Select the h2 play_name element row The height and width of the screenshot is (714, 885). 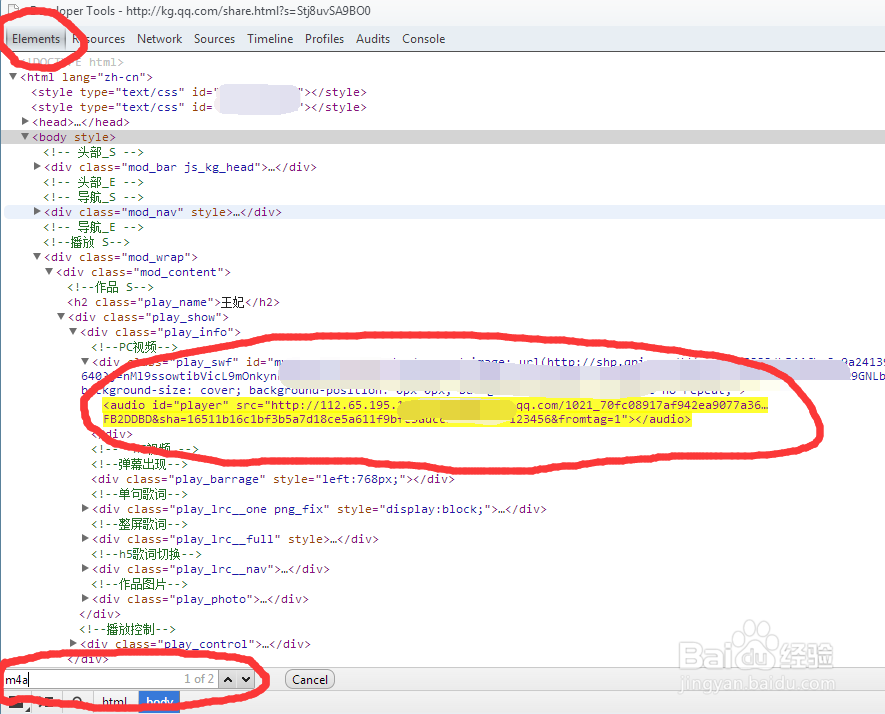[173, 302]
